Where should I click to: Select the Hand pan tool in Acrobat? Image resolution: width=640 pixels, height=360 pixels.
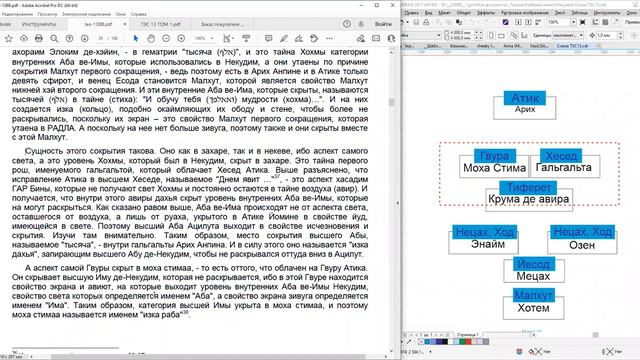pyautogui.click(x=151, y=38)
